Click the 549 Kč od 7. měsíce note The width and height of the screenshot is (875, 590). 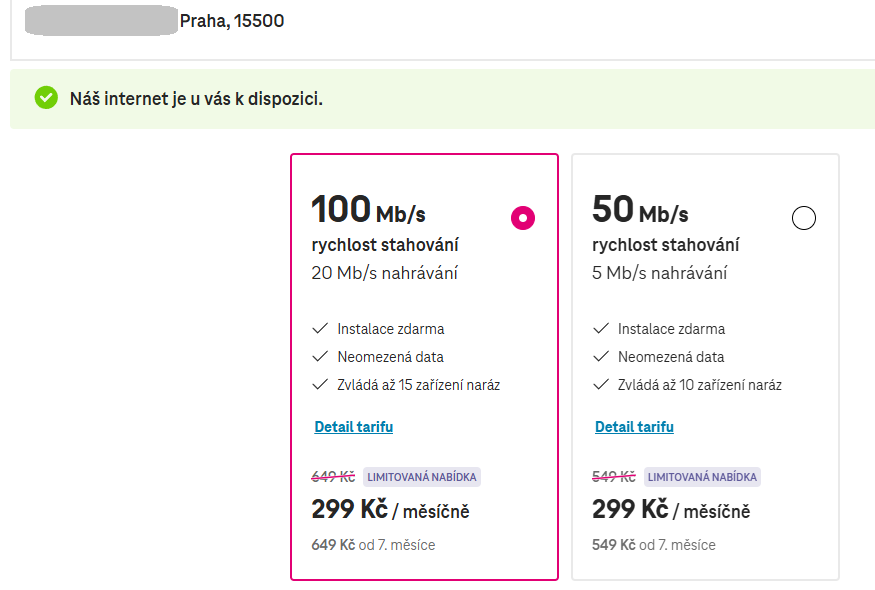[653, 545]
